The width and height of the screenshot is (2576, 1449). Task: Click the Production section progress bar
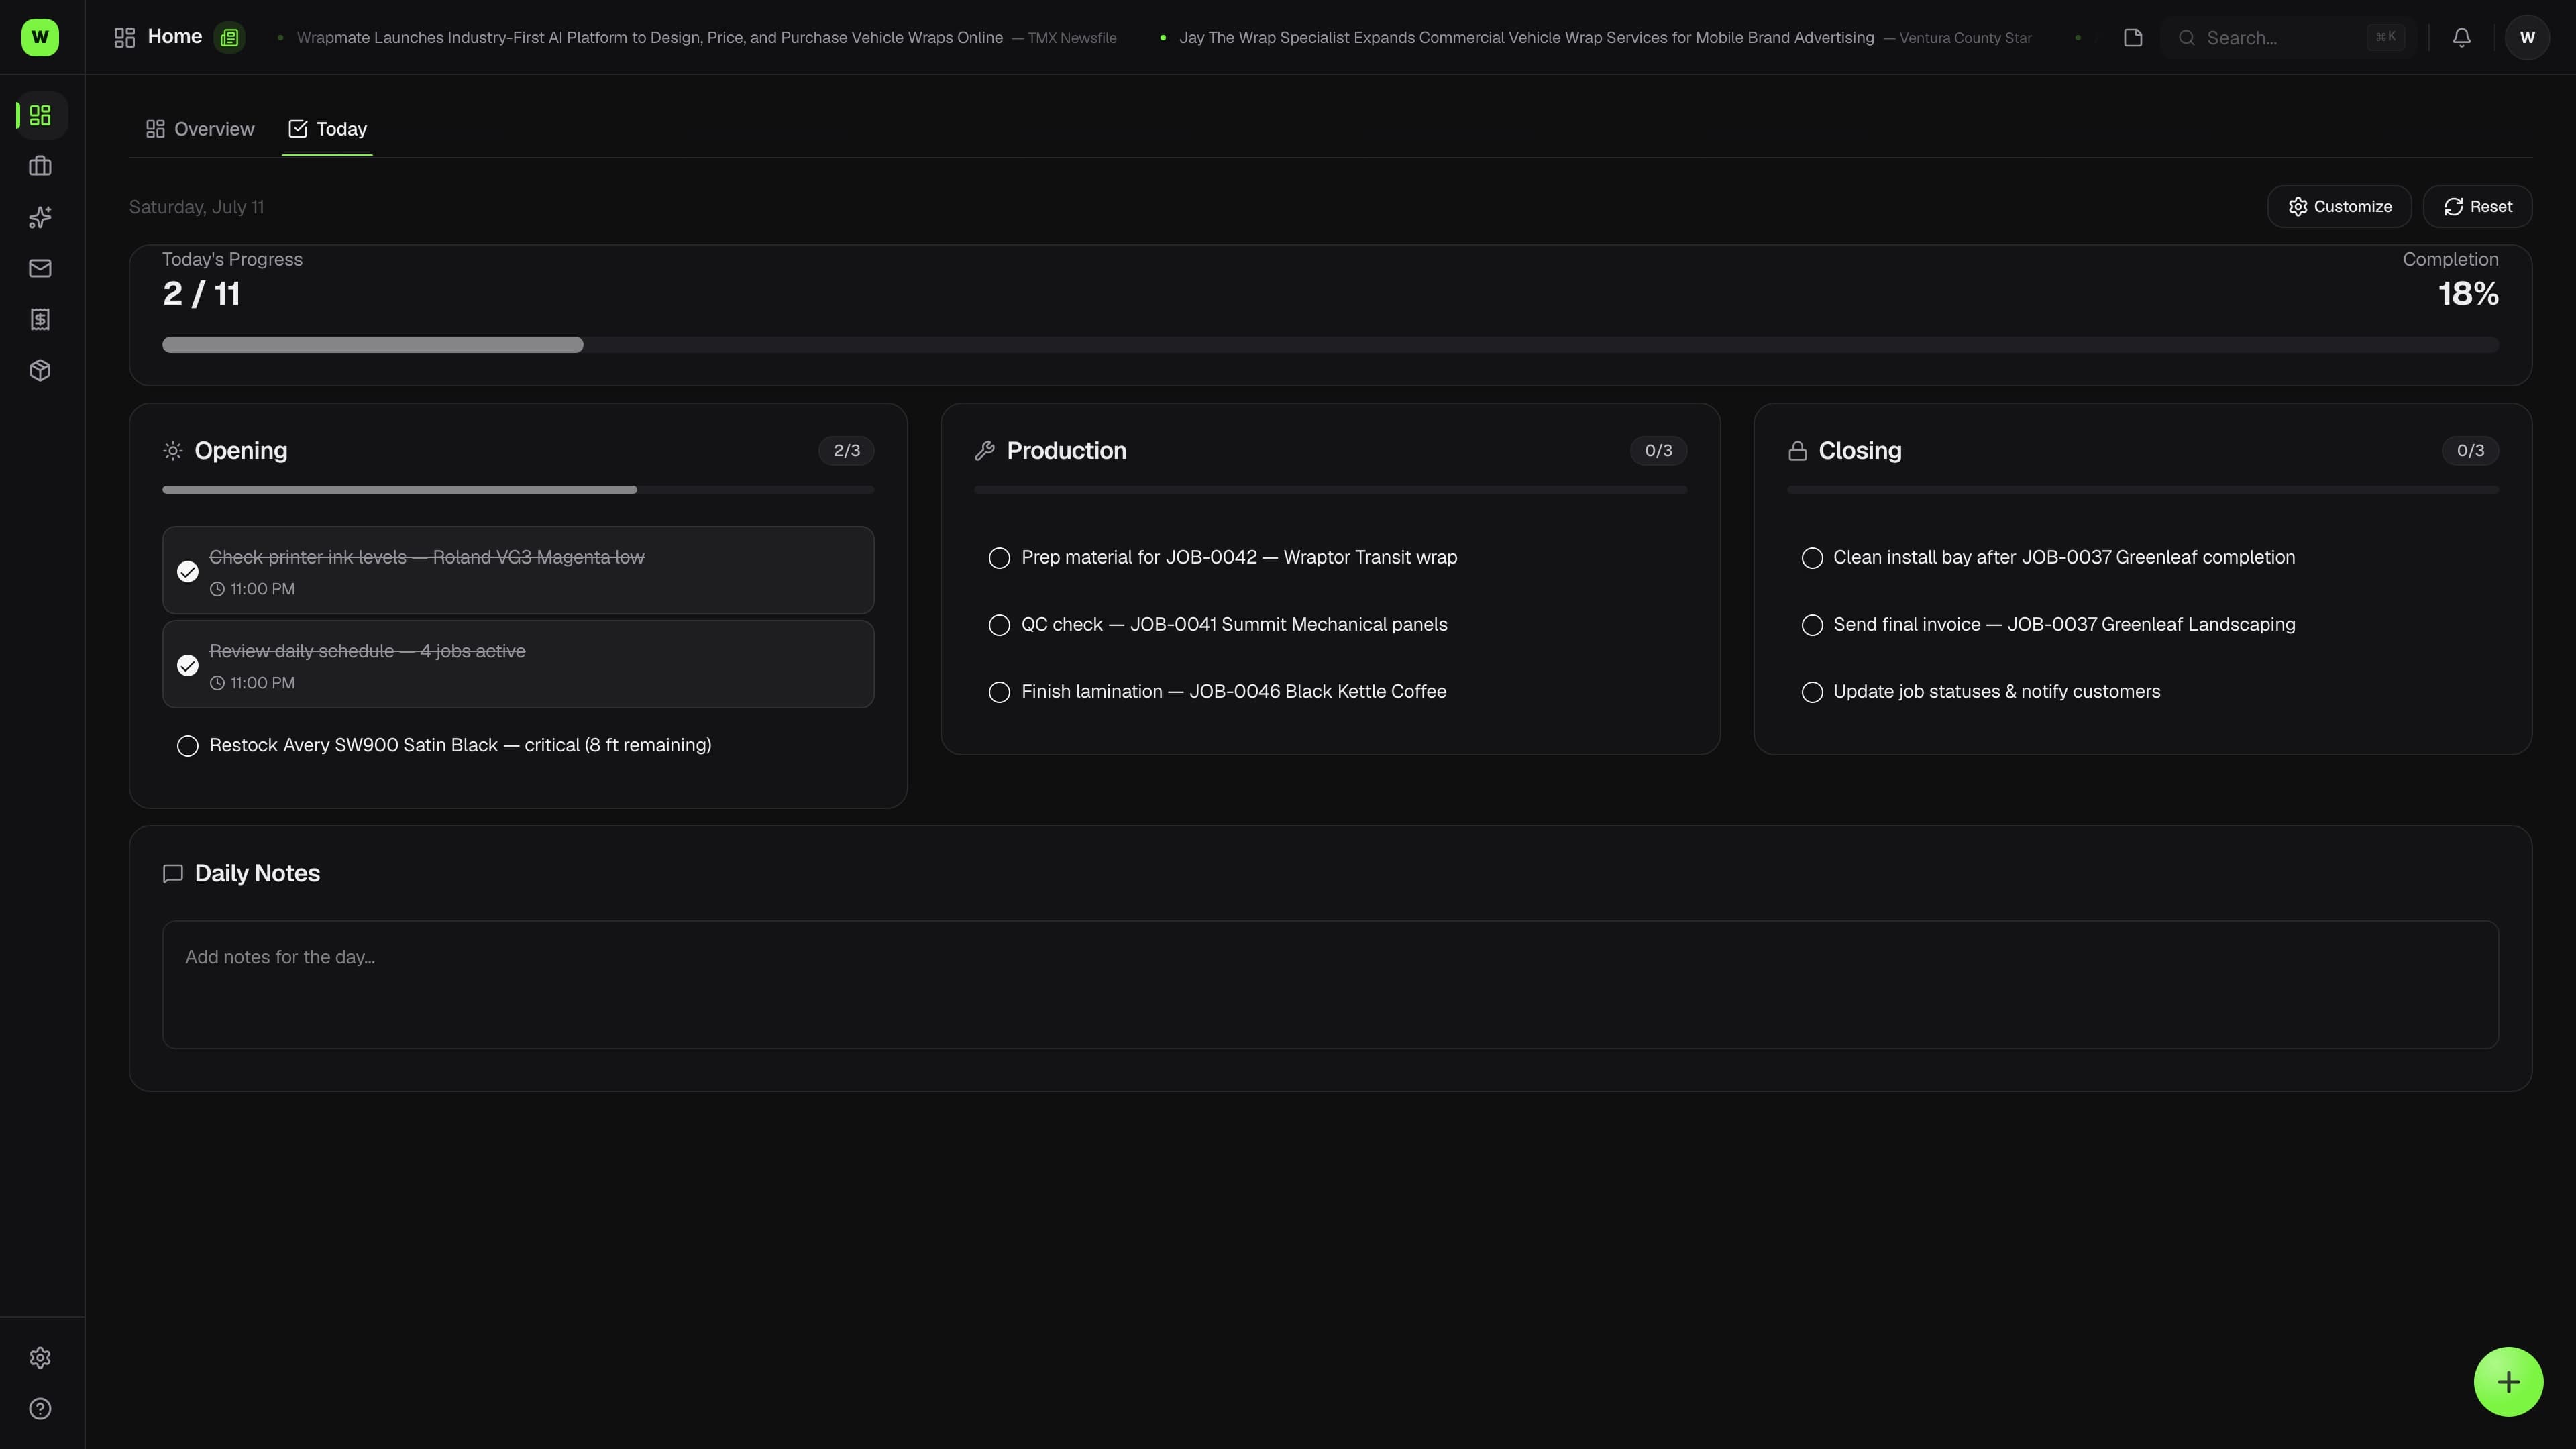point(1330,490)
